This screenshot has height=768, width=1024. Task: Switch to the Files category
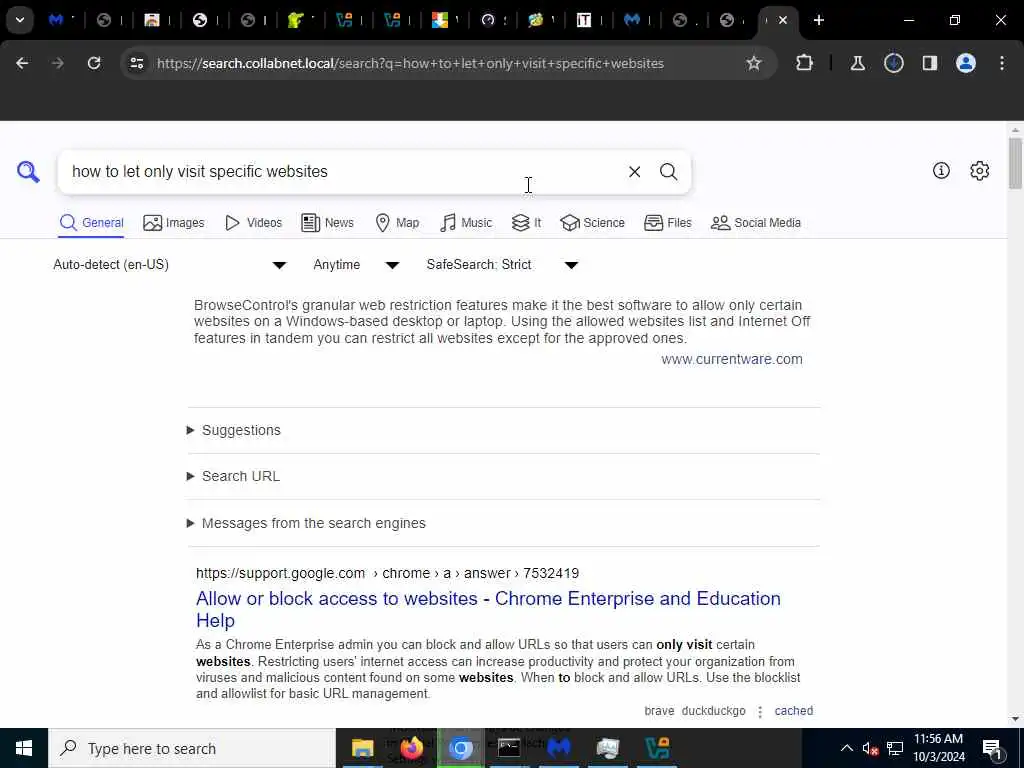coord(667,223)
